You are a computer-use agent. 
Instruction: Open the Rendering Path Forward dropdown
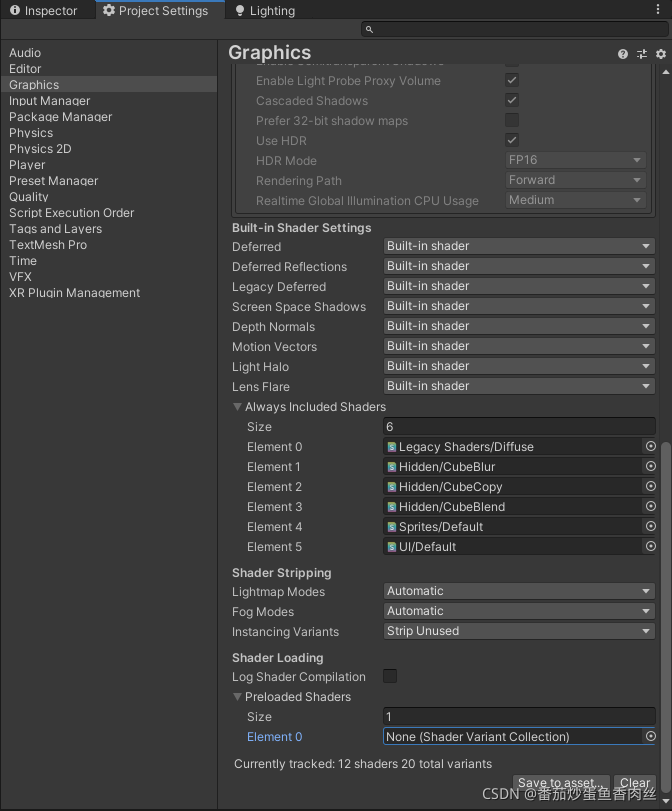click(575, 180)
